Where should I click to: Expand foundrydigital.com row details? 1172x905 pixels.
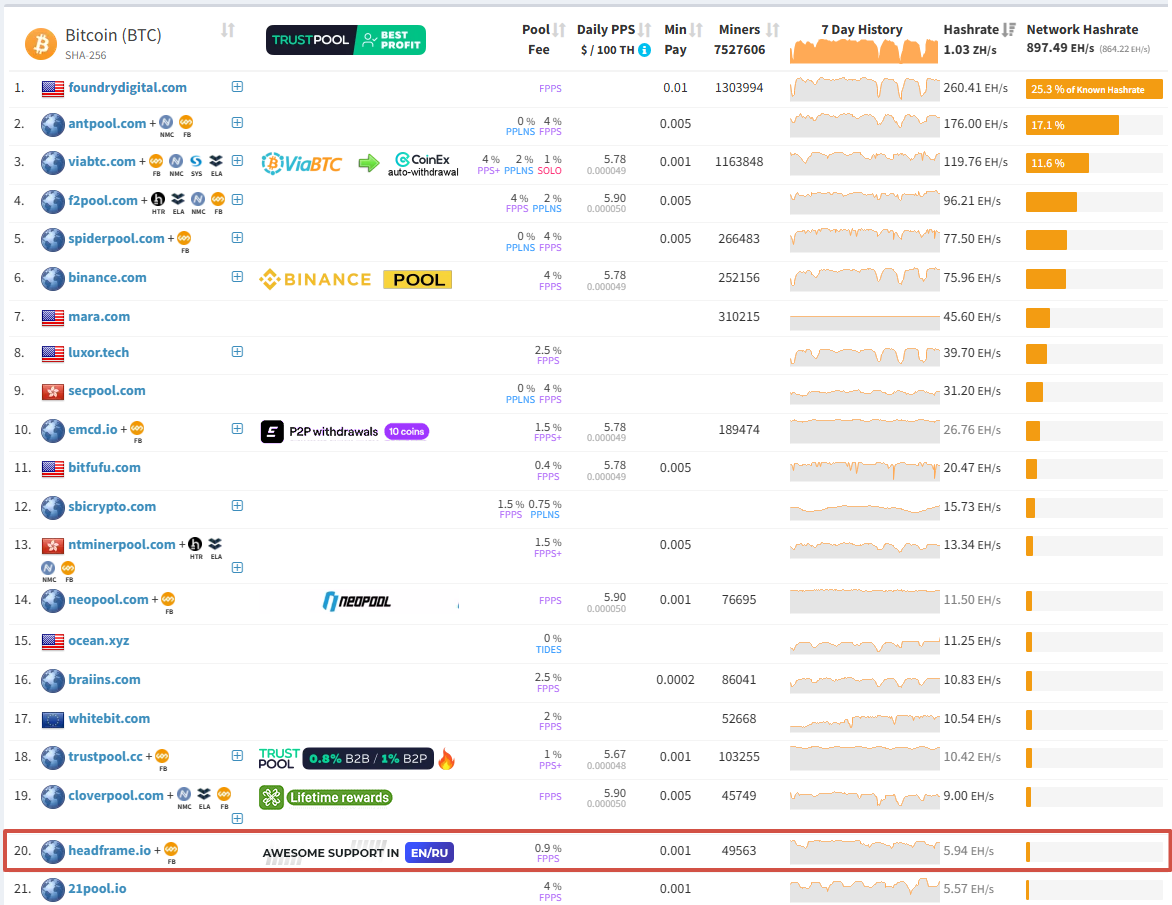(237, 87)
